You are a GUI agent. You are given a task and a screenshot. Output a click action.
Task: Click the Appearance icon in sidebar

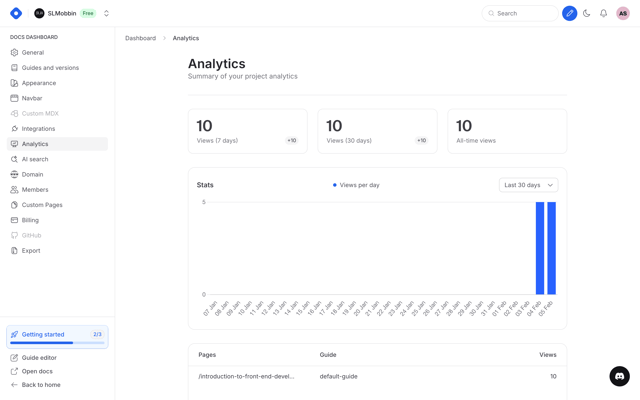tap(14, 83)
